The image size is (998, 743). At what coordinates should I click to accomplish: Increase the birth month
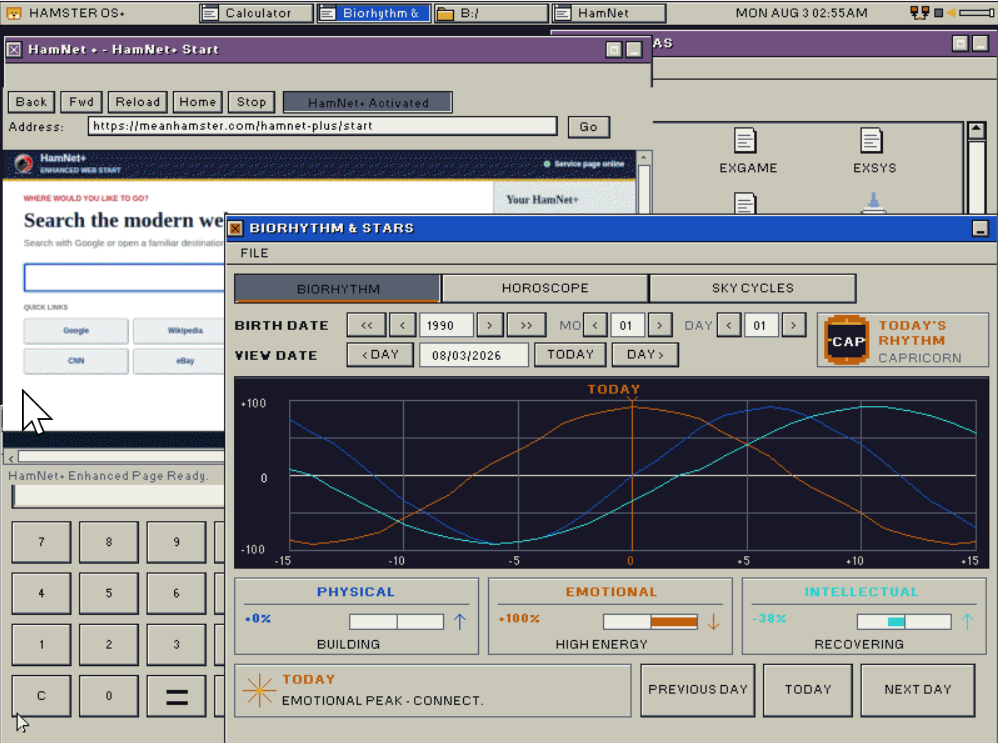tap(660, 325)
